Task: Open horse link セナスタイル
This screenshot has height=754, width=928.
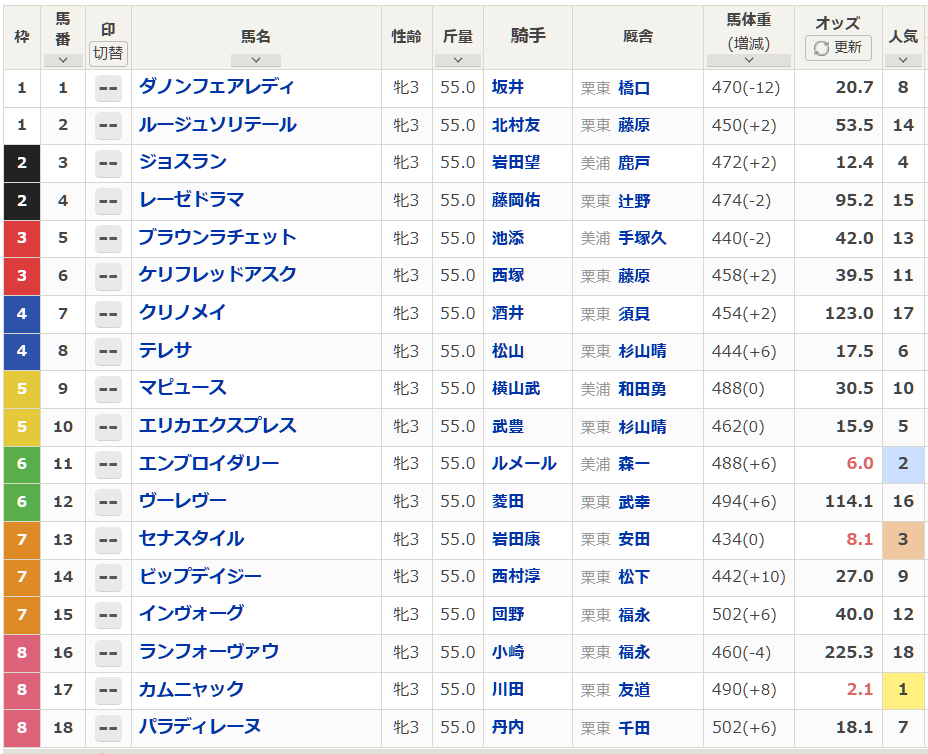Action: point(191,539)
